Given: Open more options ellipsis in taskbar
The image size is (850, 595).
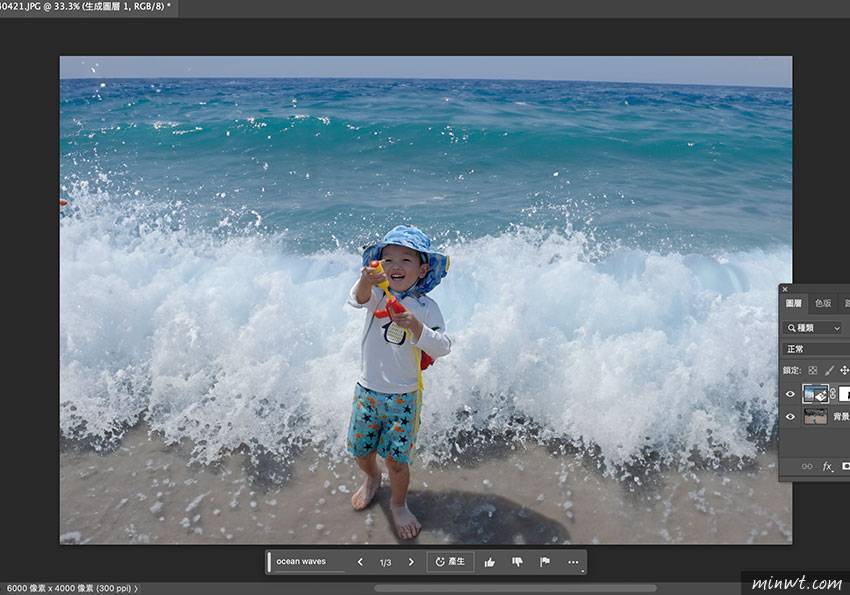Looking at the screenshot, I should (x=573, y=562).
